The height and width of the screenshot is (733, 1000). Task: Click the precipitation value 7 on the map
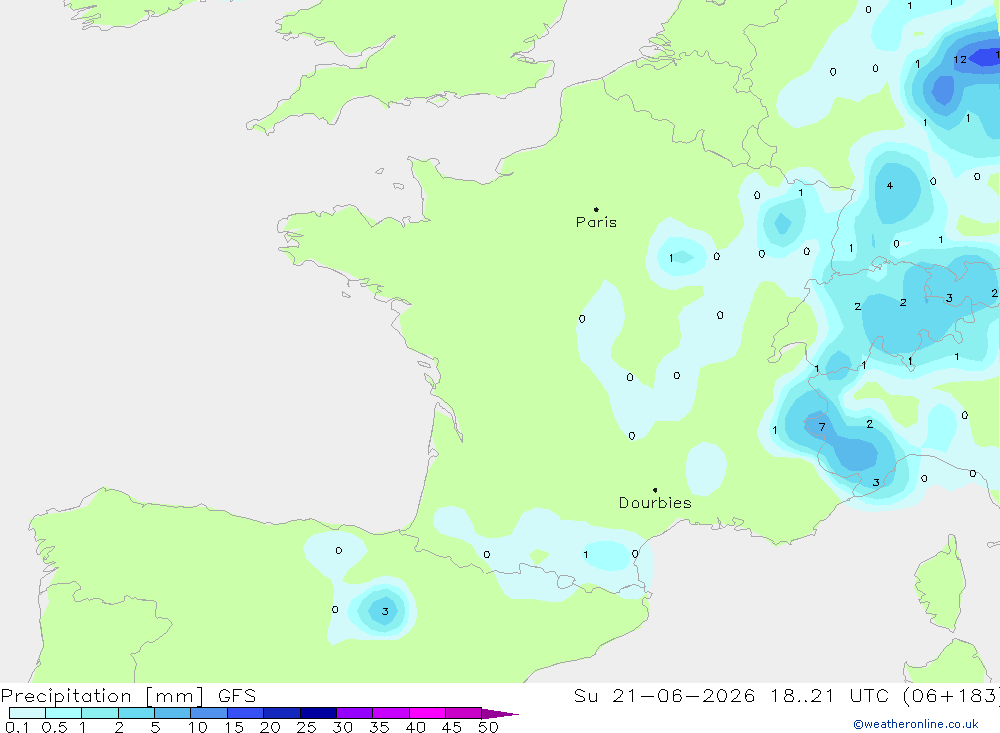pos(822,427)
